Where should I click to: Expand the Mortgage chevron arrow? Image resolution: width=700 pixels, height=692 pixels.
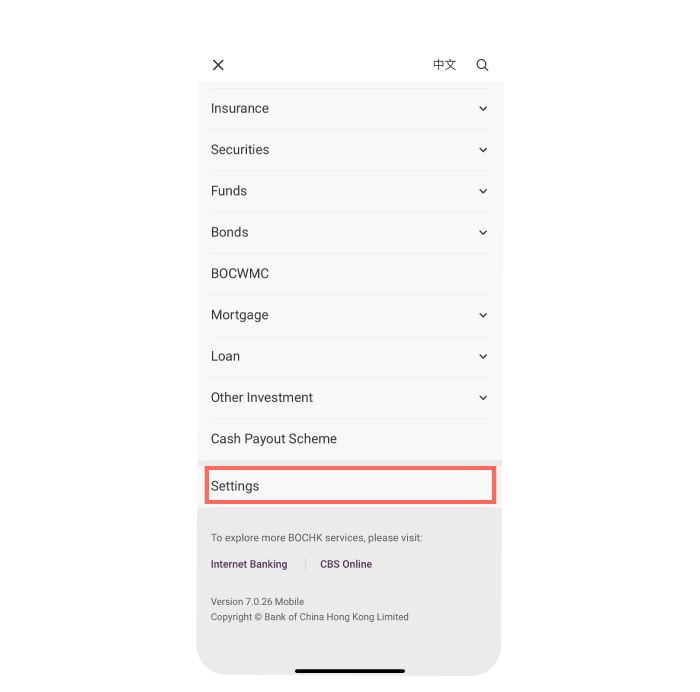coord(483,315)
